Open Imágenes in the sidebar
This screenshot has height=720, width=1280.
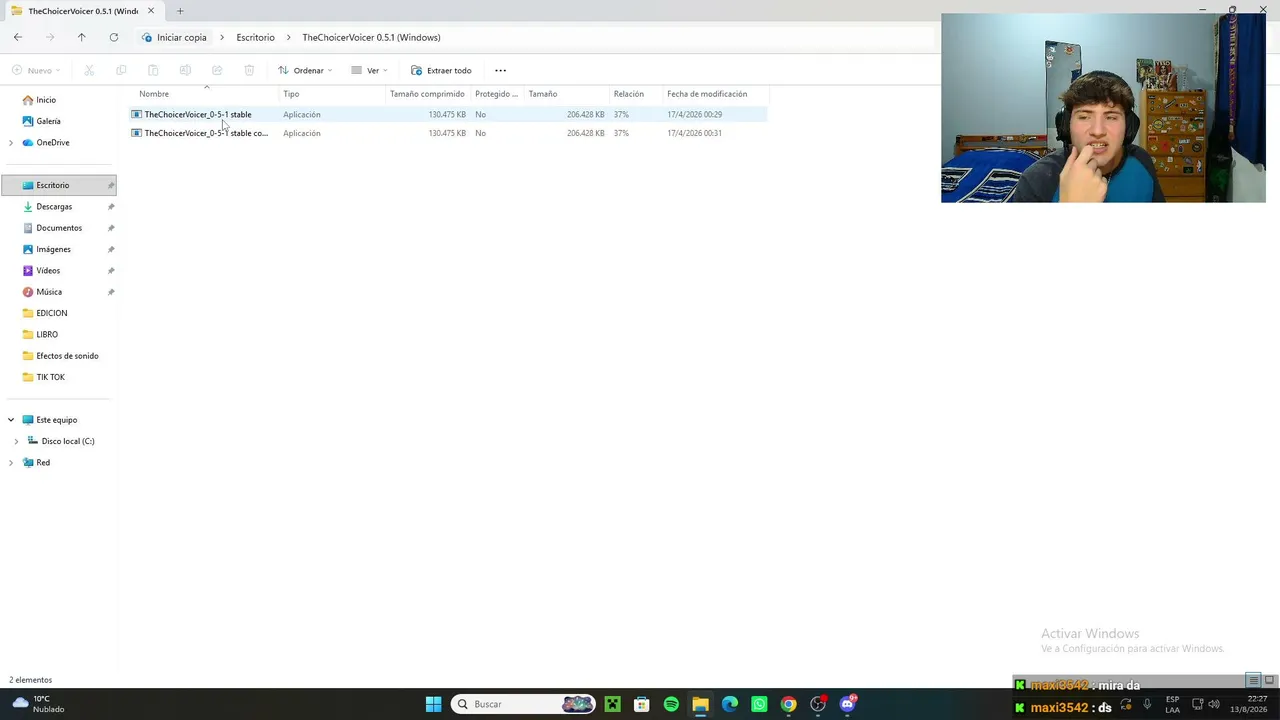(x=53, y=249)
